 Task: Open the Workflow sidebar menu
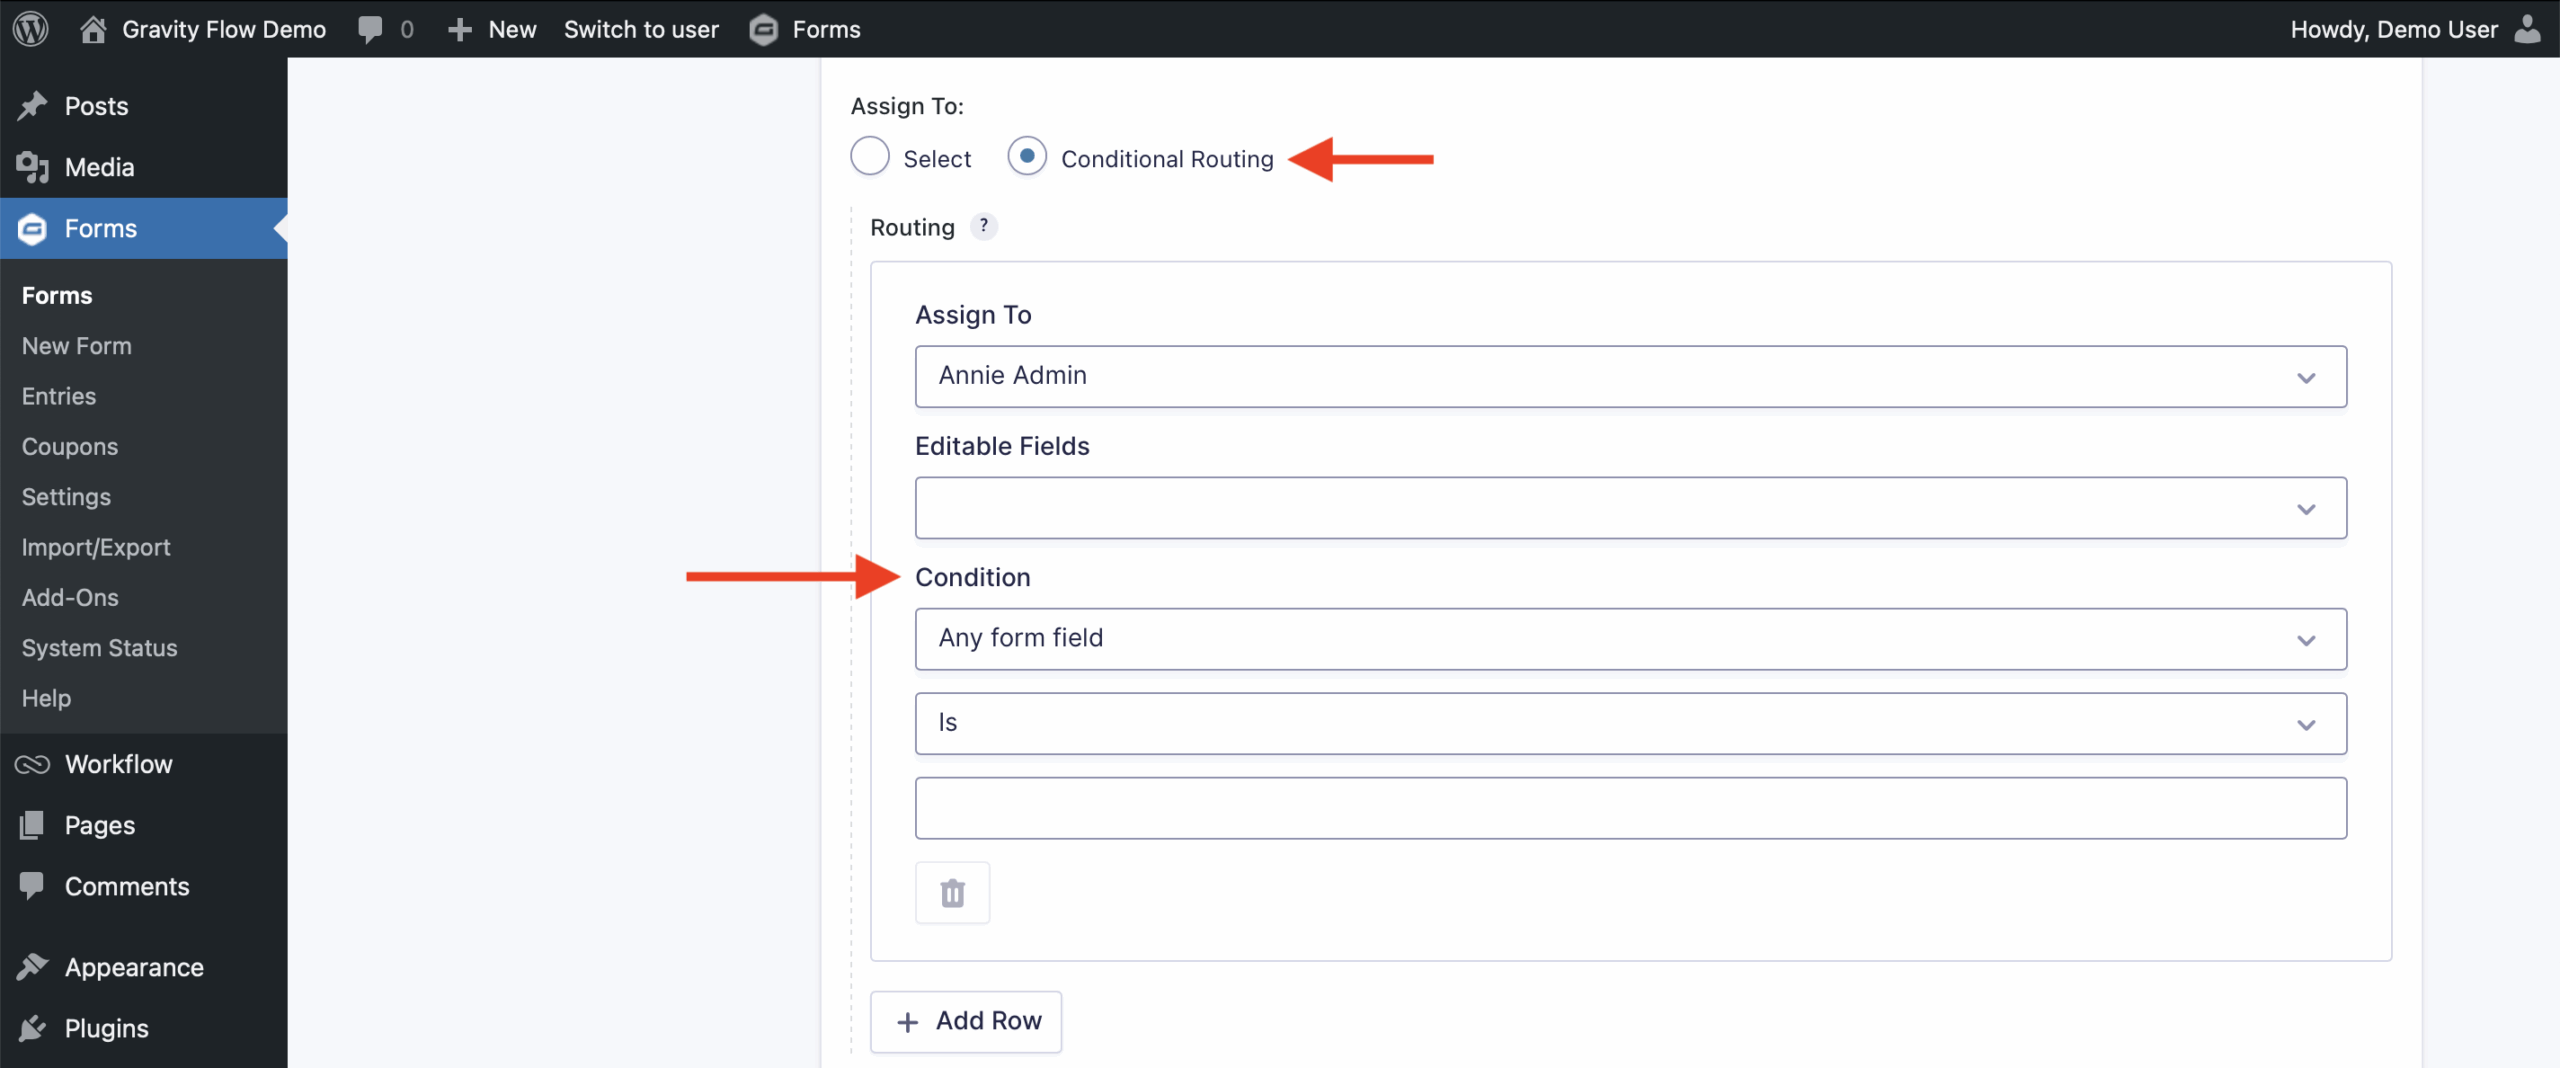click(x=118, y=764)
